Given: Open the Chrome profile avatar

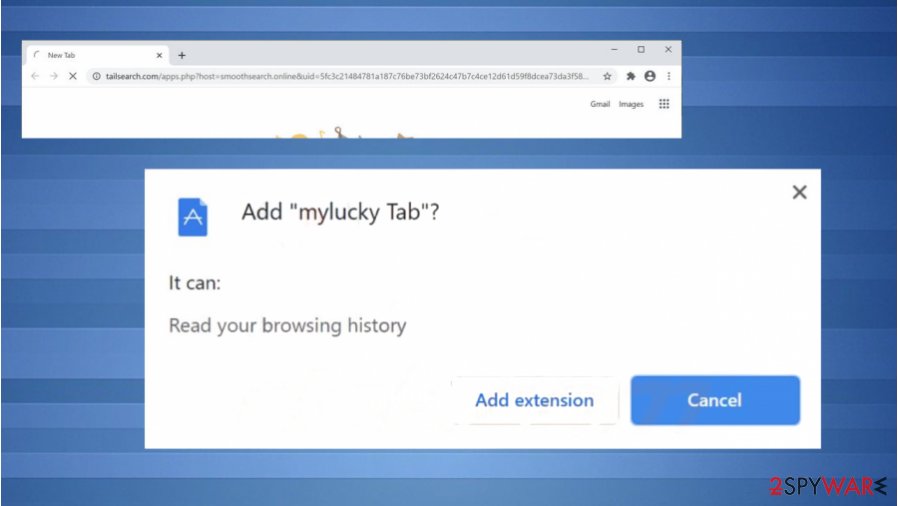Looking at the screenshot, I should [x=649, y=76].
